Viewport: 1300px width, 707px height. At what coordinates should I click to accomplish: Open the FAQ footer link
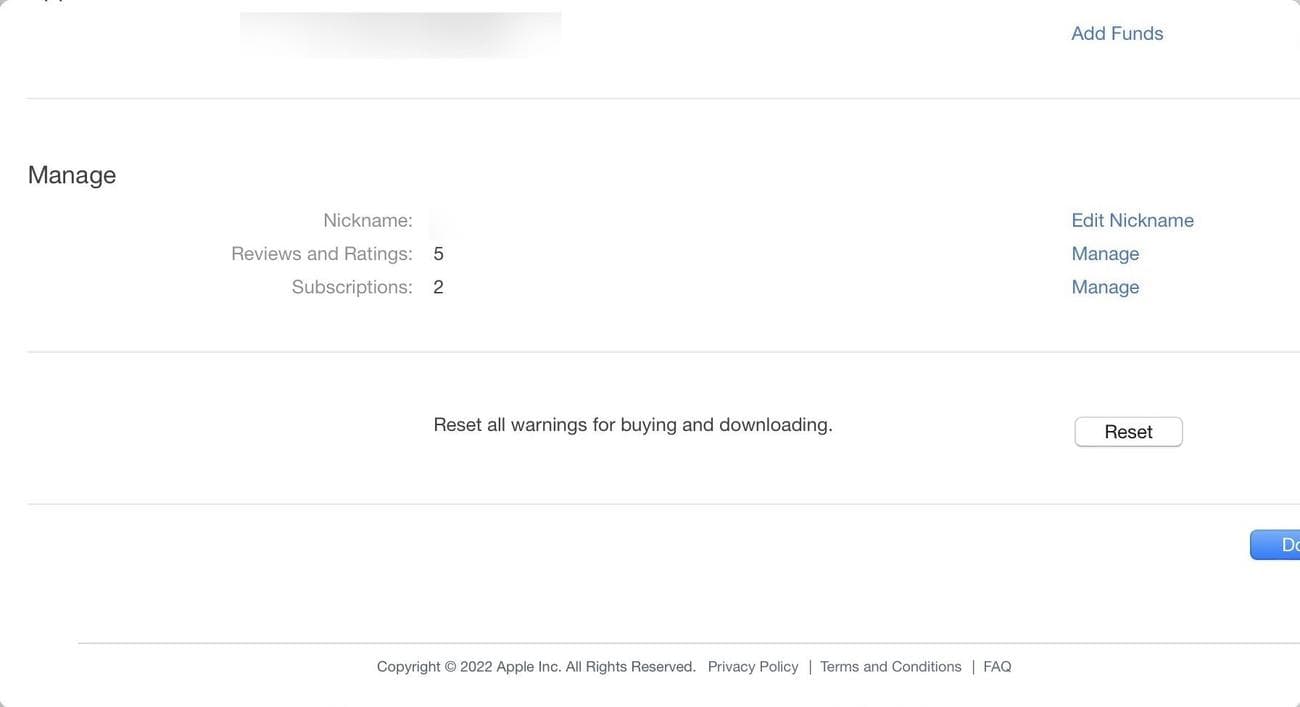(997, 667)
